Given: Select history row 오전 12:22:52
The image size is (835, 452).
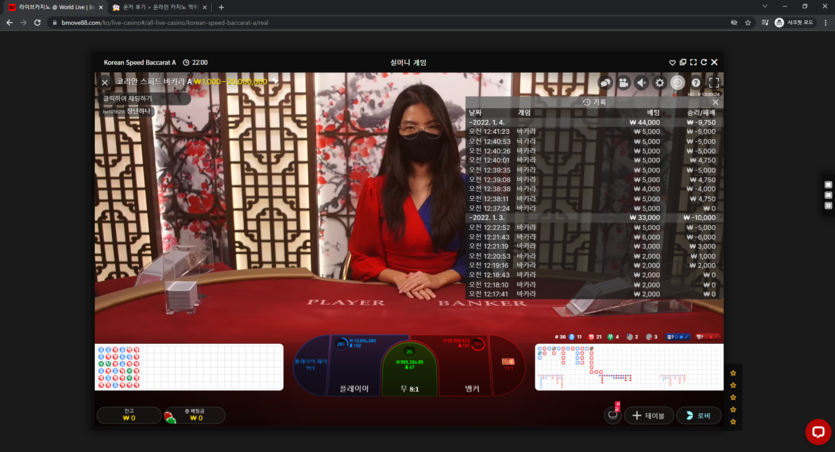Looking at the screenshot, I should 592,227.
